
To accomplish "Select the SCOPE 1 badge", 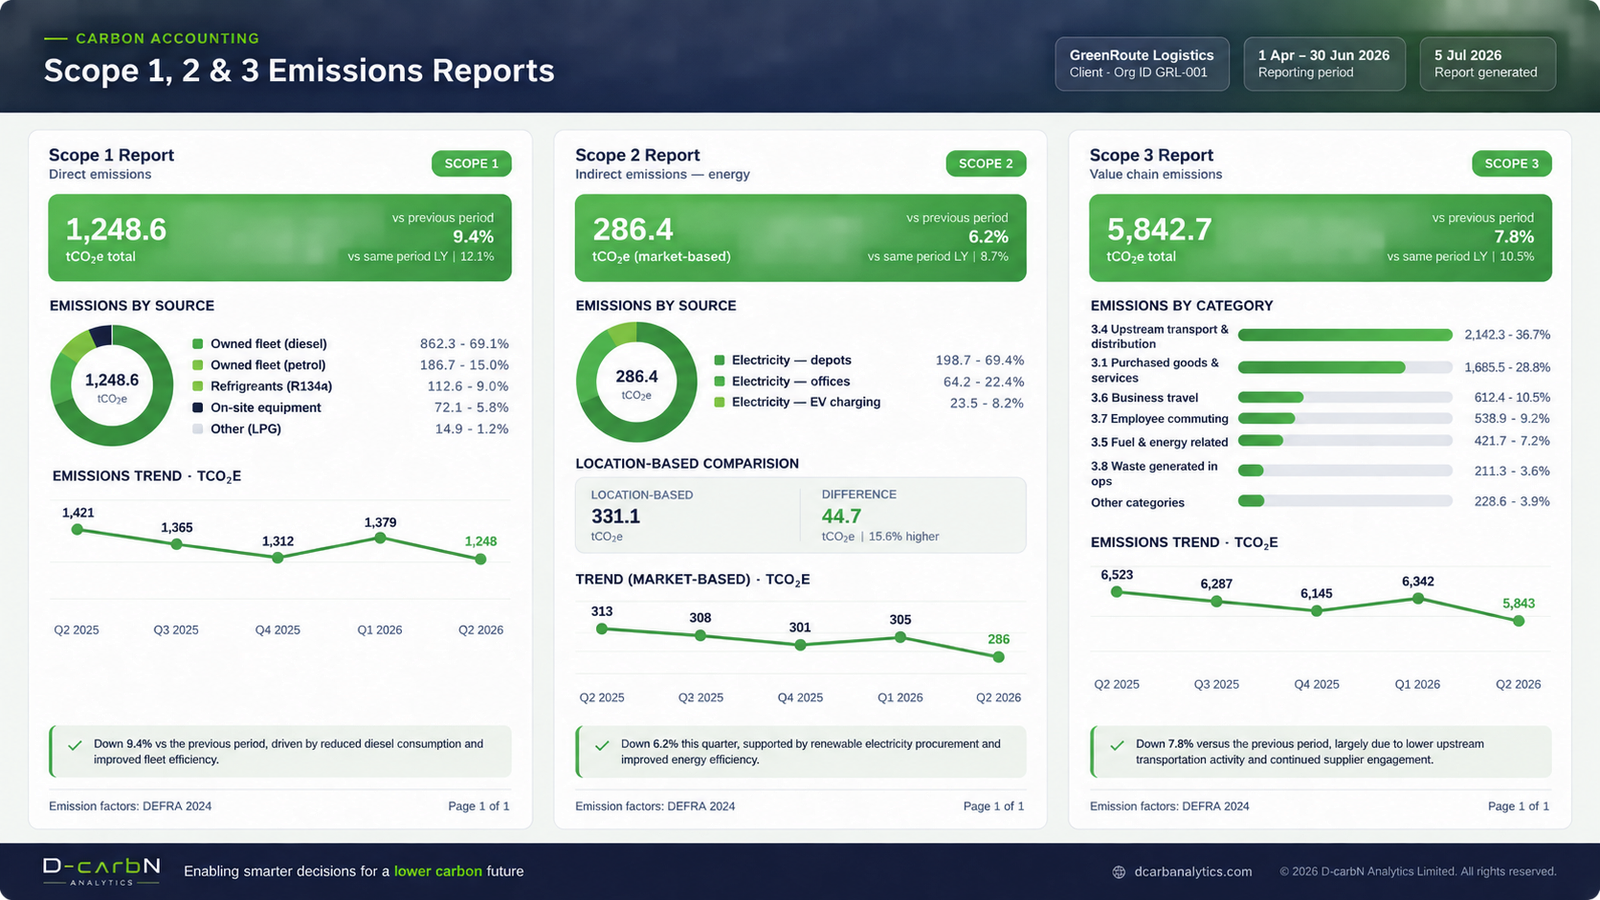I will click(471, 163).
